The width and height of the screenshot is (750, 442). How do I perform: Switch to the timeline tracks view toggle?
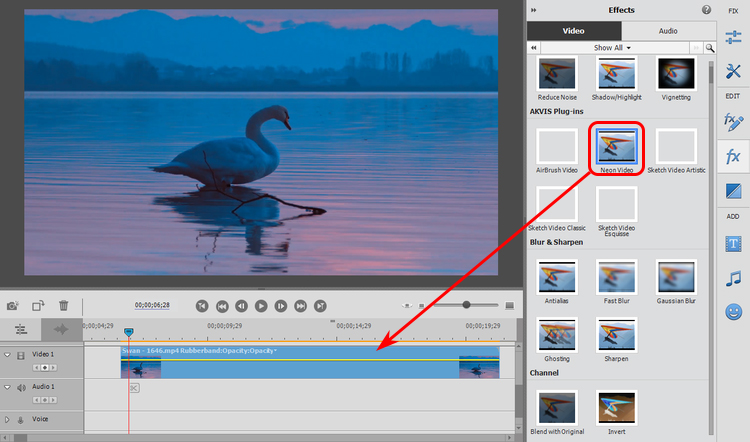pyautogui.click(x=21, y=329)
